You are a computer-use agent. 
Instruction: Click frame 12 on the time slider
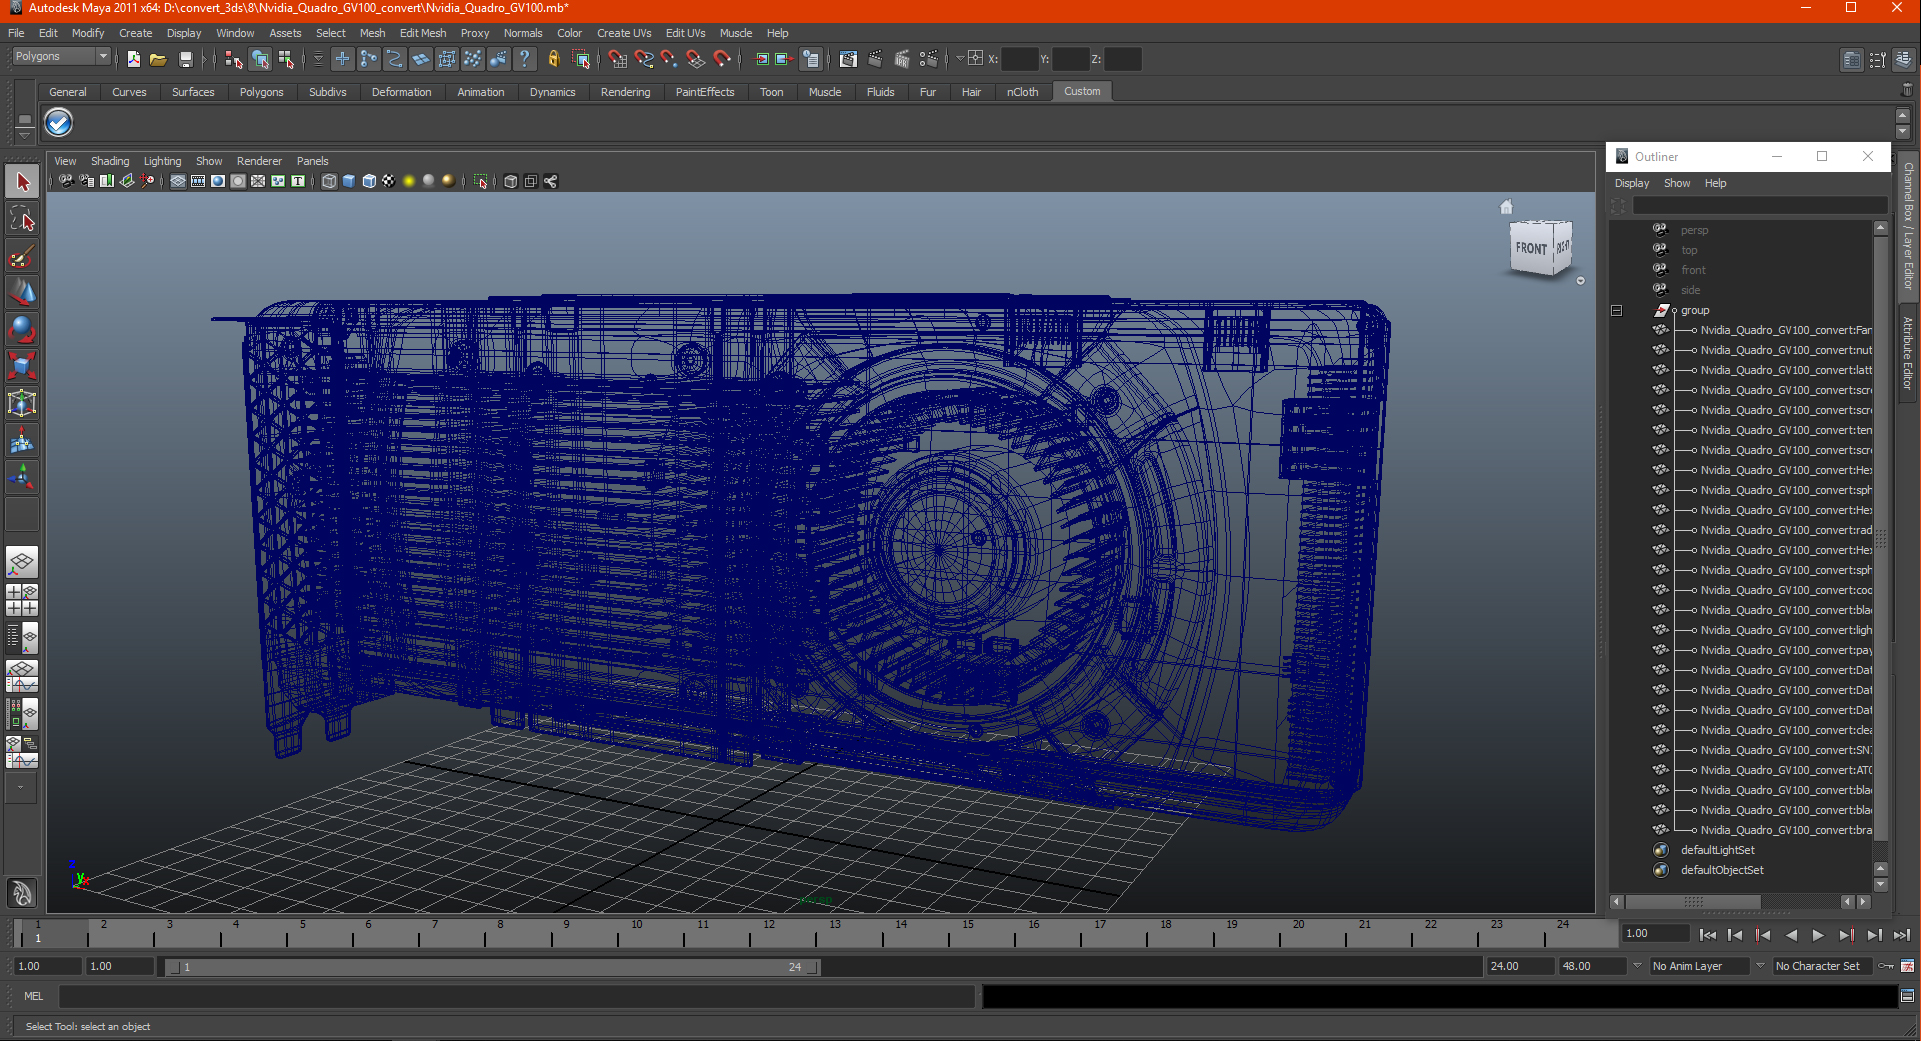(x=768, y=934)
